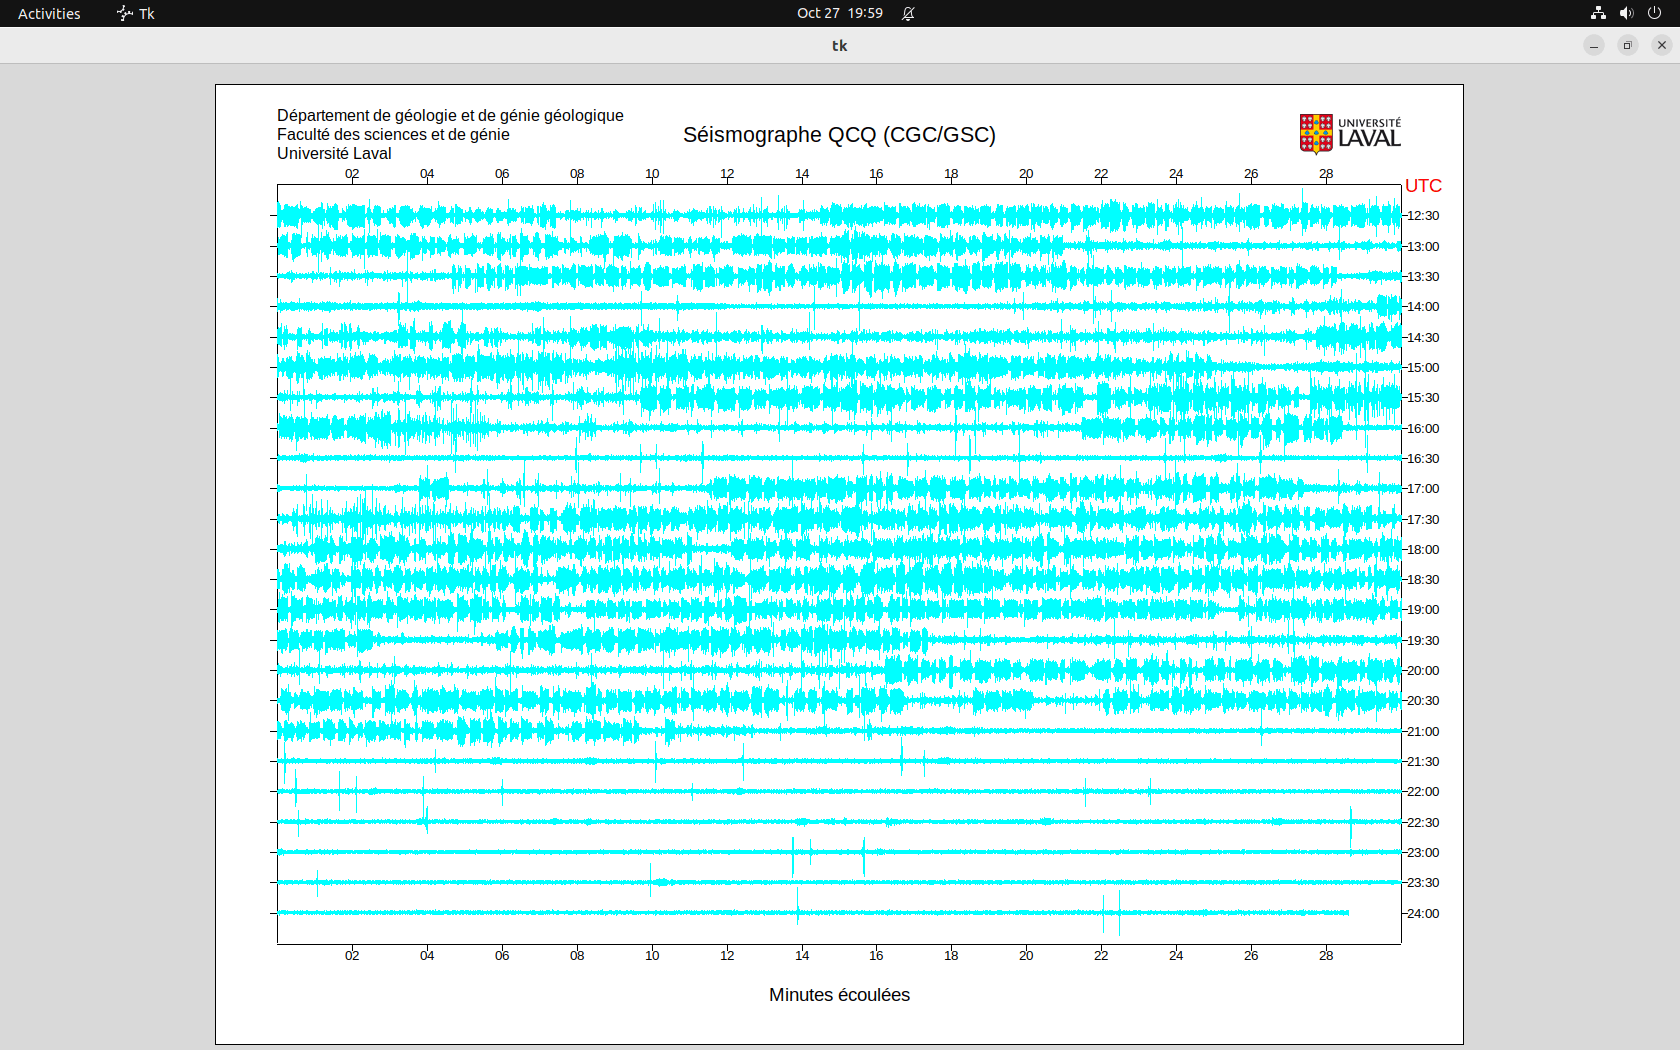Click the network status icon
Image resolution: width=1680 pixels, height=1050 pixels.
pyautogui.click(x=1598, y=13)
